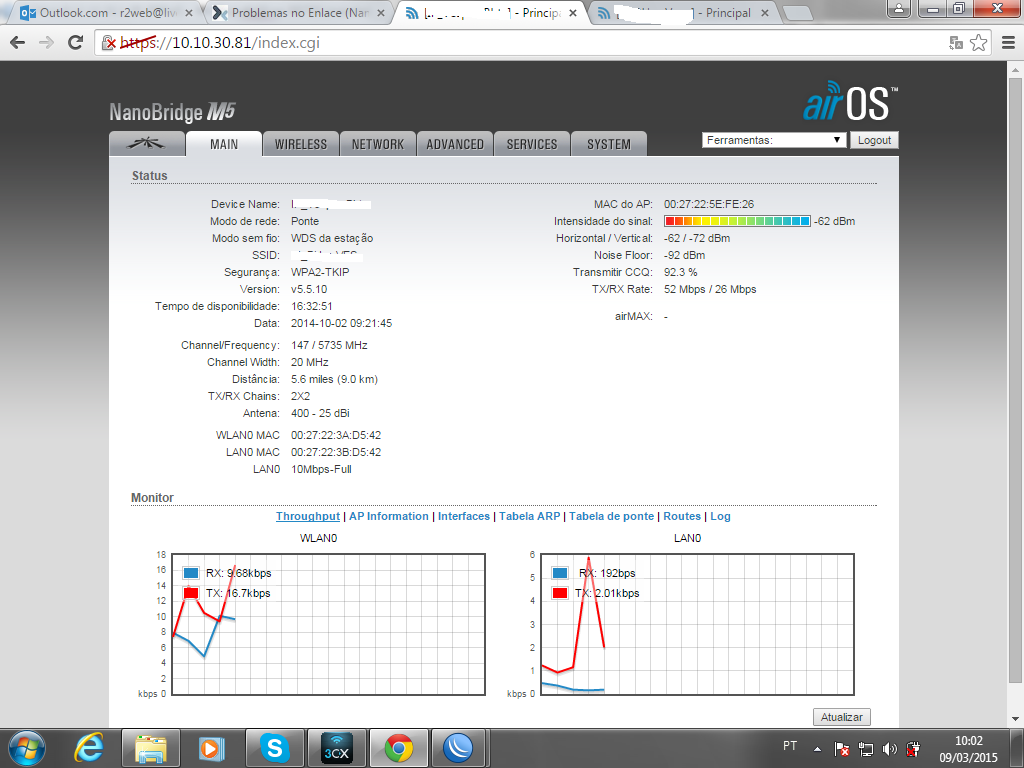
Task: Click the Action Center flag icon
Action: (x=842, y=749)
